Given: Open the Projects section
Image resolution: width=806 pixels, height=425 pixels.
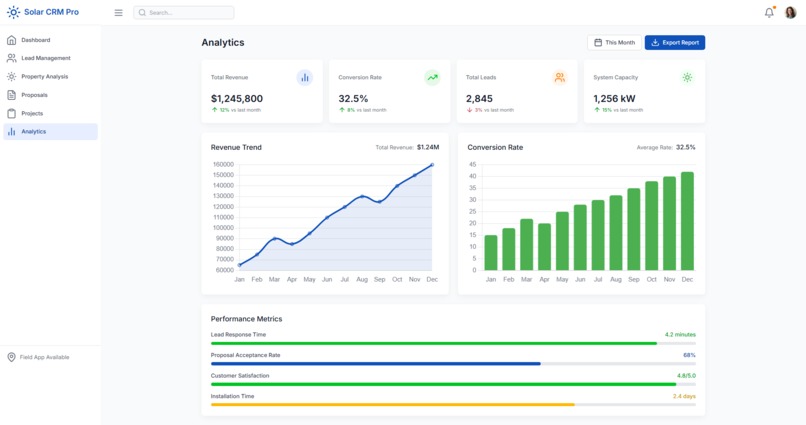Looking at the screenshot, I should pos(50,113).
